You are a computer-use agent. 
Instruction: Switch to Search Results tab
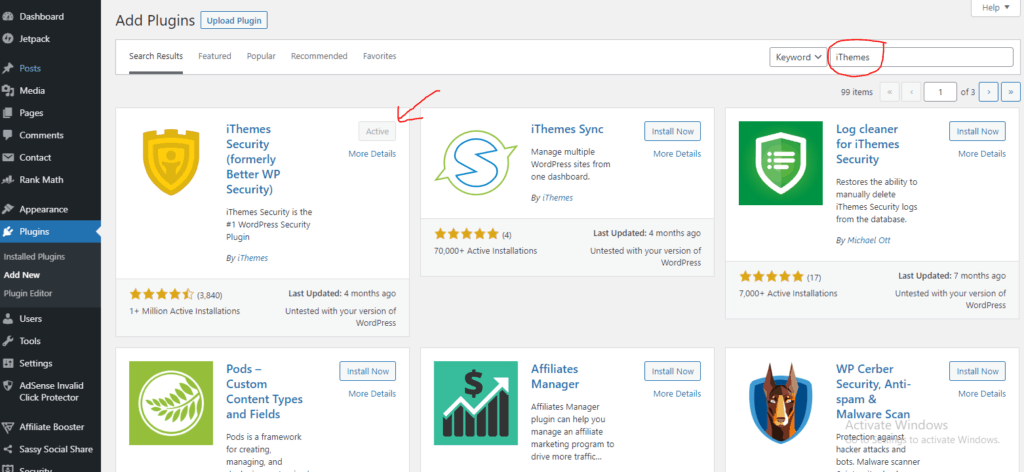tap(156, 56)
